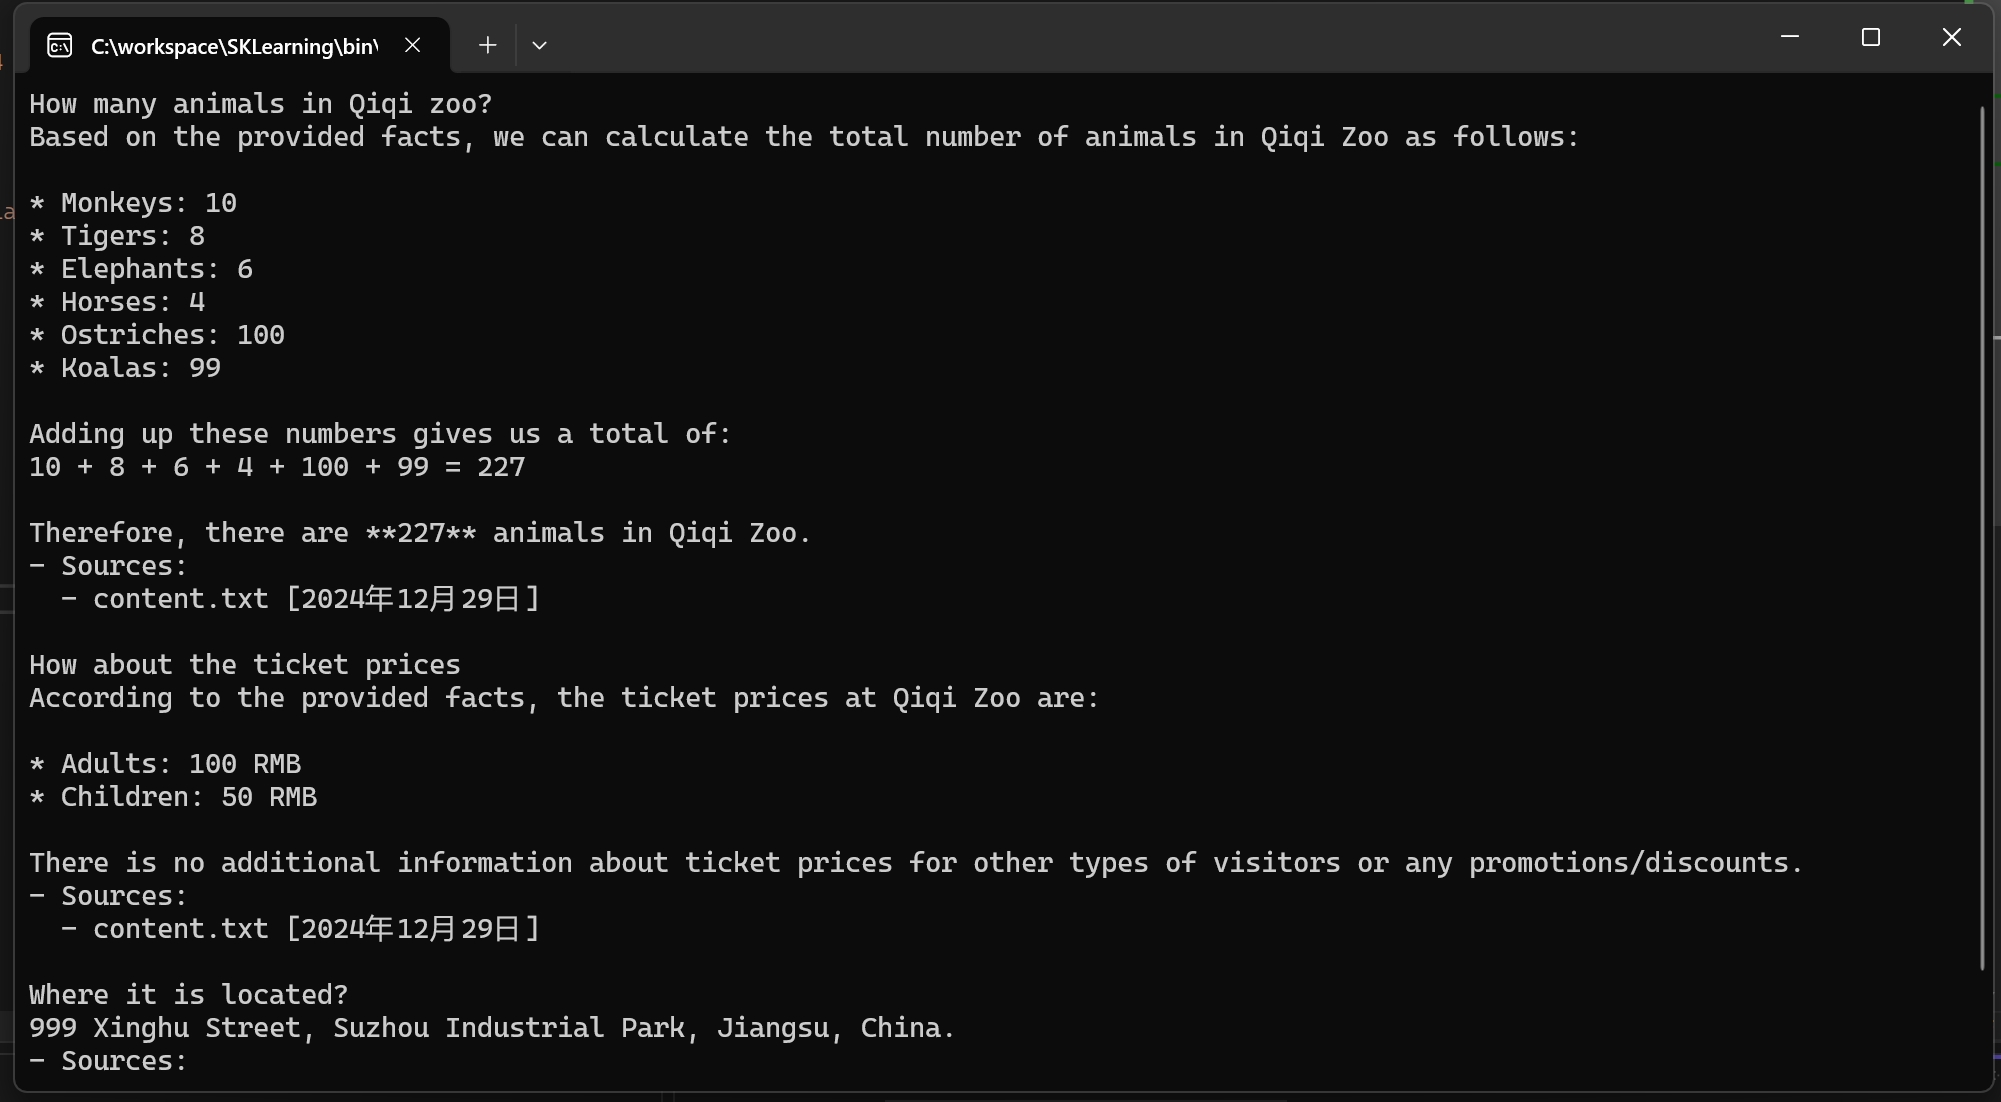Click the sum equation ending in 227
The image size is (2001, 1102).
click(276, 467)
